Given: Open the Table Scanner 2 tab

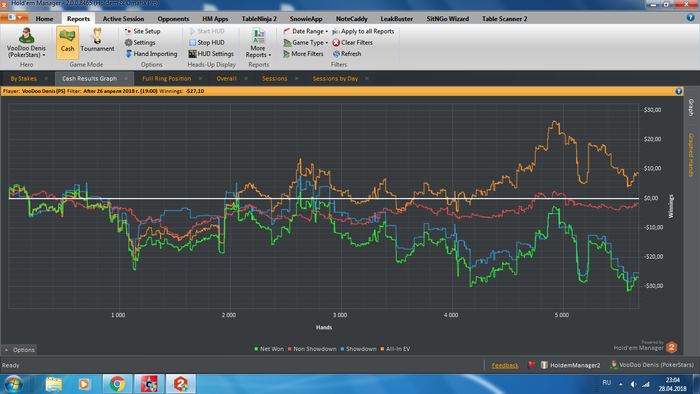Looking at the screenshot, I should pos(504,19).
